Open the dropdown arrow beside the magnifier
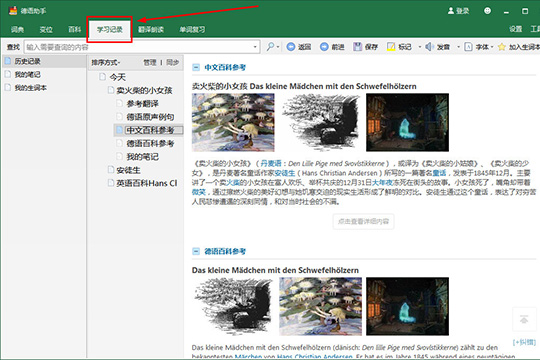 coord(278,47)
